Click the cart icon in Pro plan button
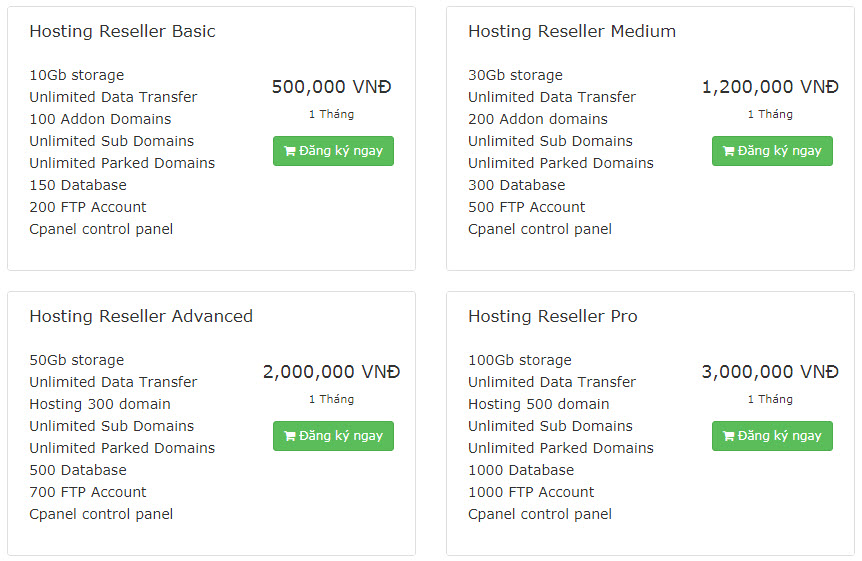This screenshot has width=862, height=561. pyautogui.click(x=729, y=437)
